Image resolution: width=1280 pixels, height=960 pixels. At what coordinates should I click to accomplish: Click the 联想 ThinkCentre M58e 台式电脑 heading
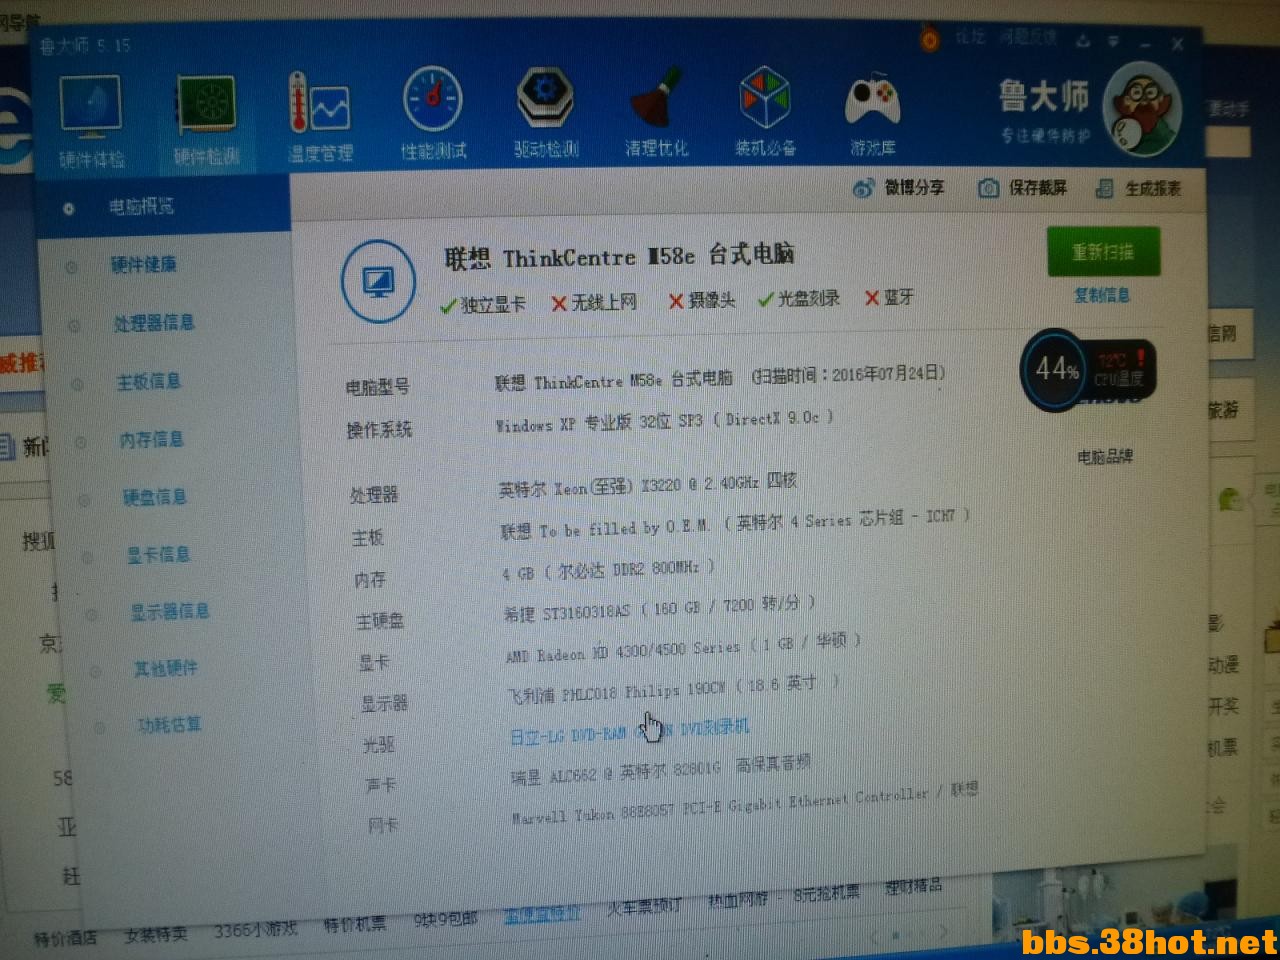click(619, 256)
